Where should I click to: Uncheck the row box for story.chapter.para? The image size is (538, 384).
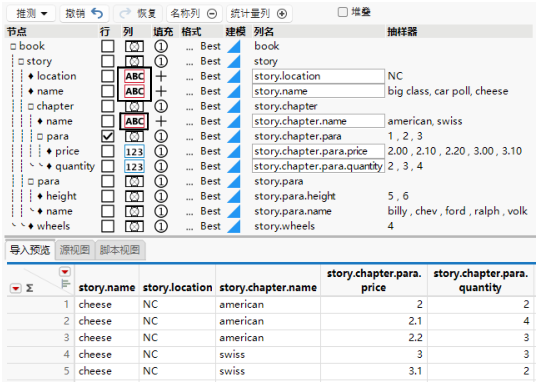click(x=108, y=137)
